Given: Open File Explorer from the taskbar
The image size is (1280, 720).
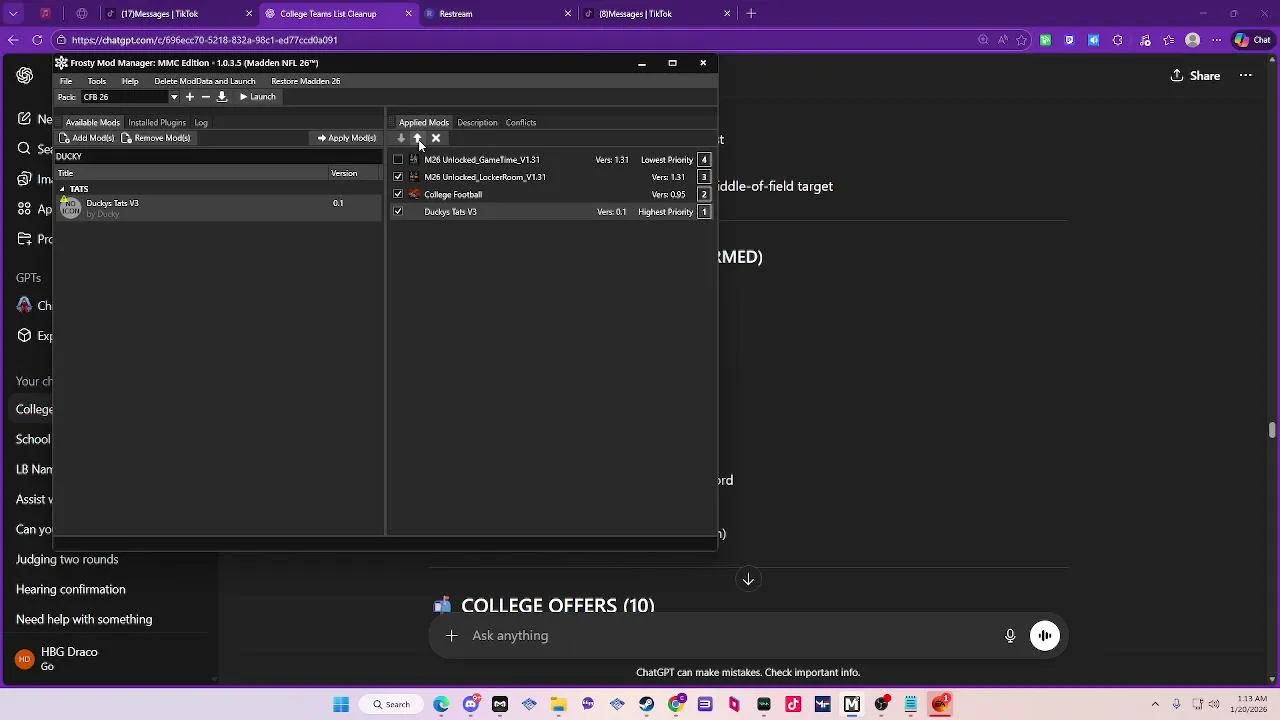Looking at the screenshot, I should (559, 705).
